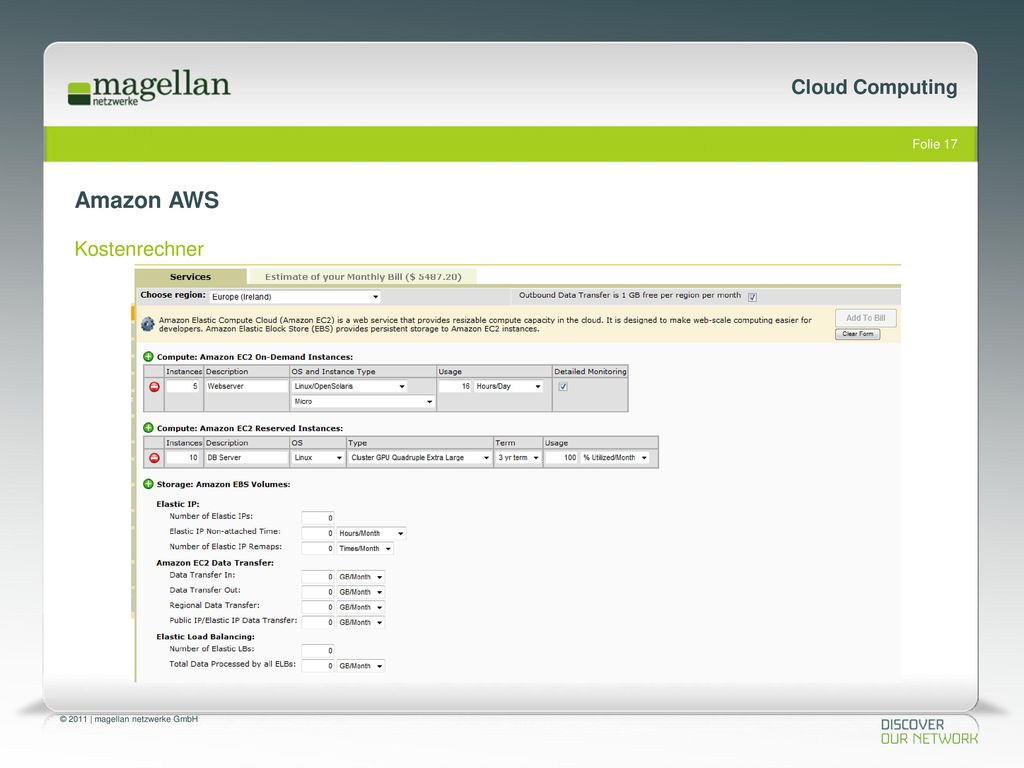This screenshot has height=768, width=1024.
Task: Click the 'Storage: Amazon EBS Volumes:' heading
Action: click(223, 485)
